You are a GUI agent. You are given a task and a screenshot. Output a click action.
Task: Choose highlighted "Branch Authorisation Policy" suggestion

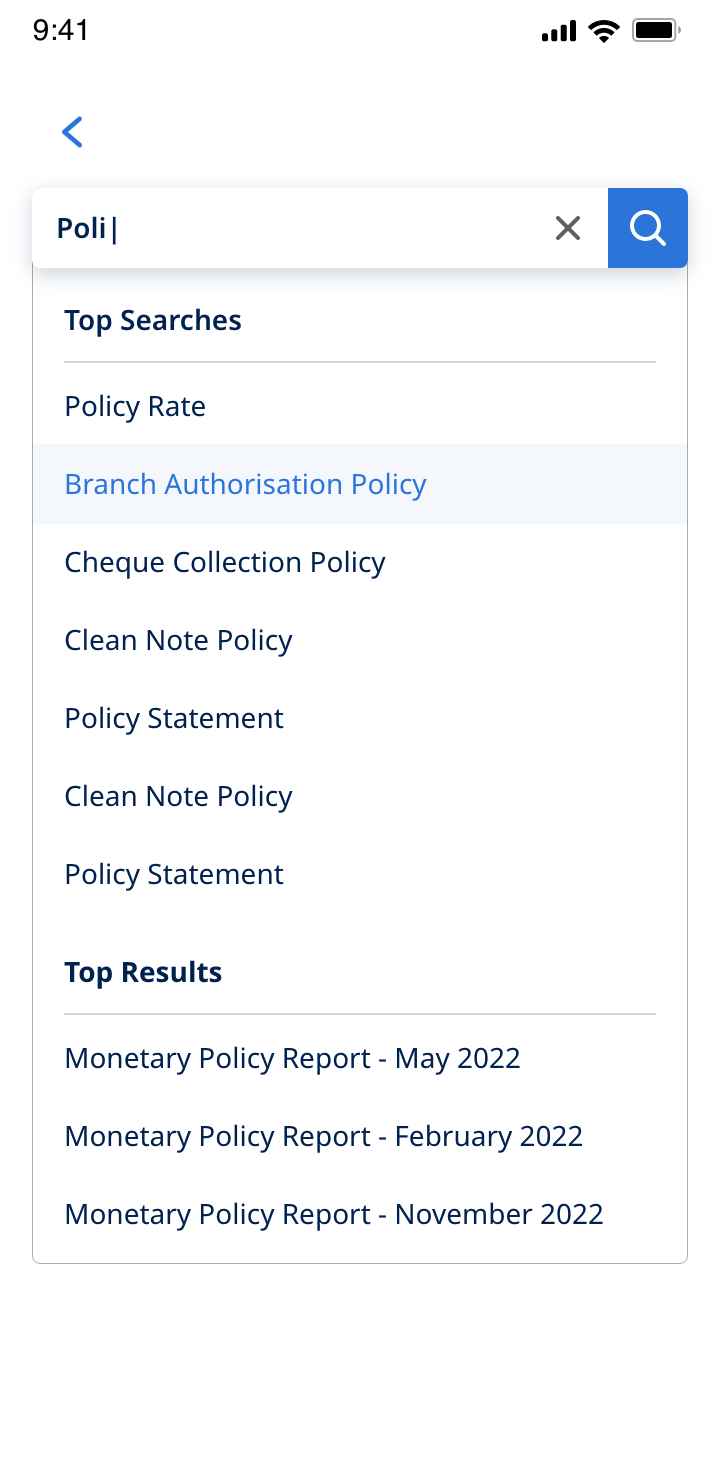(245, 484)
